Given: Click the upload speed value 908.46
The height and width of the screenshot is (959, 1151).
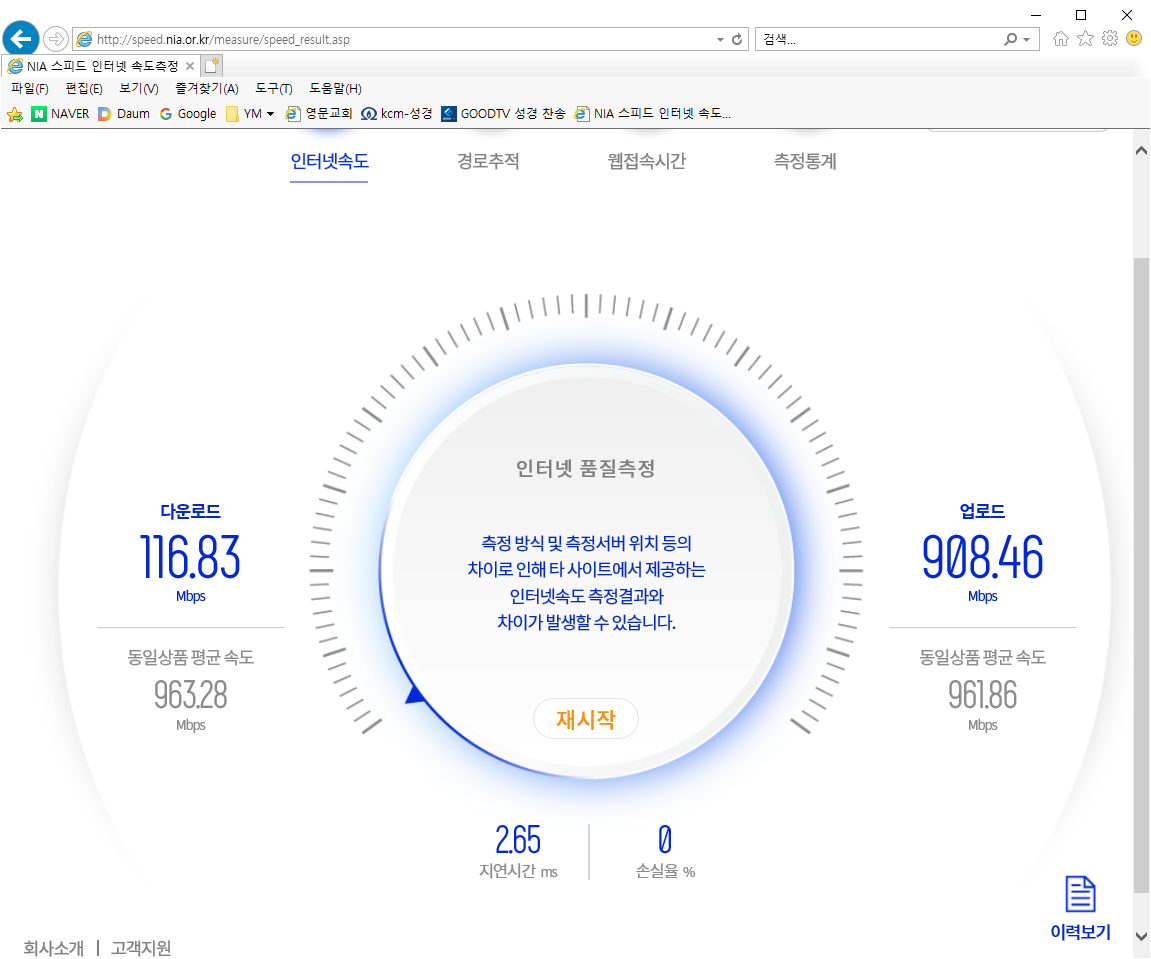Looking at the screenshot, I should point(982,556).
